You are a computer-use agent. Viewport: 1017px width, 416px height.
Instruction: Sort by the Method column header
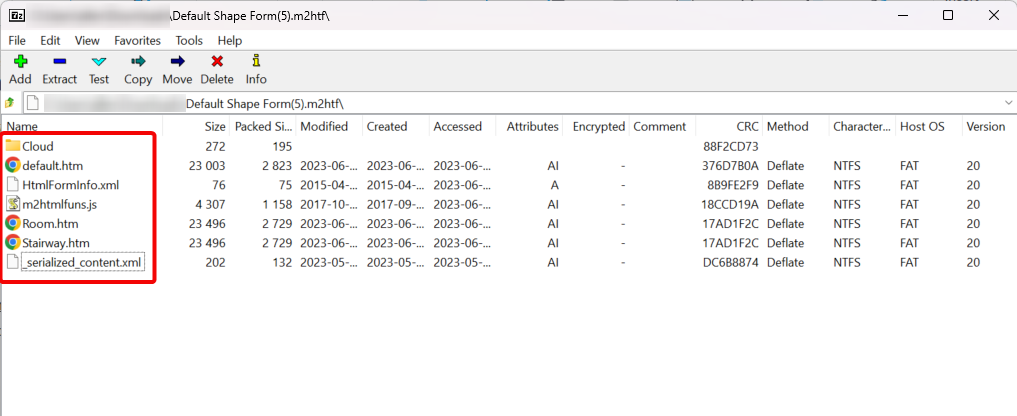796,127
